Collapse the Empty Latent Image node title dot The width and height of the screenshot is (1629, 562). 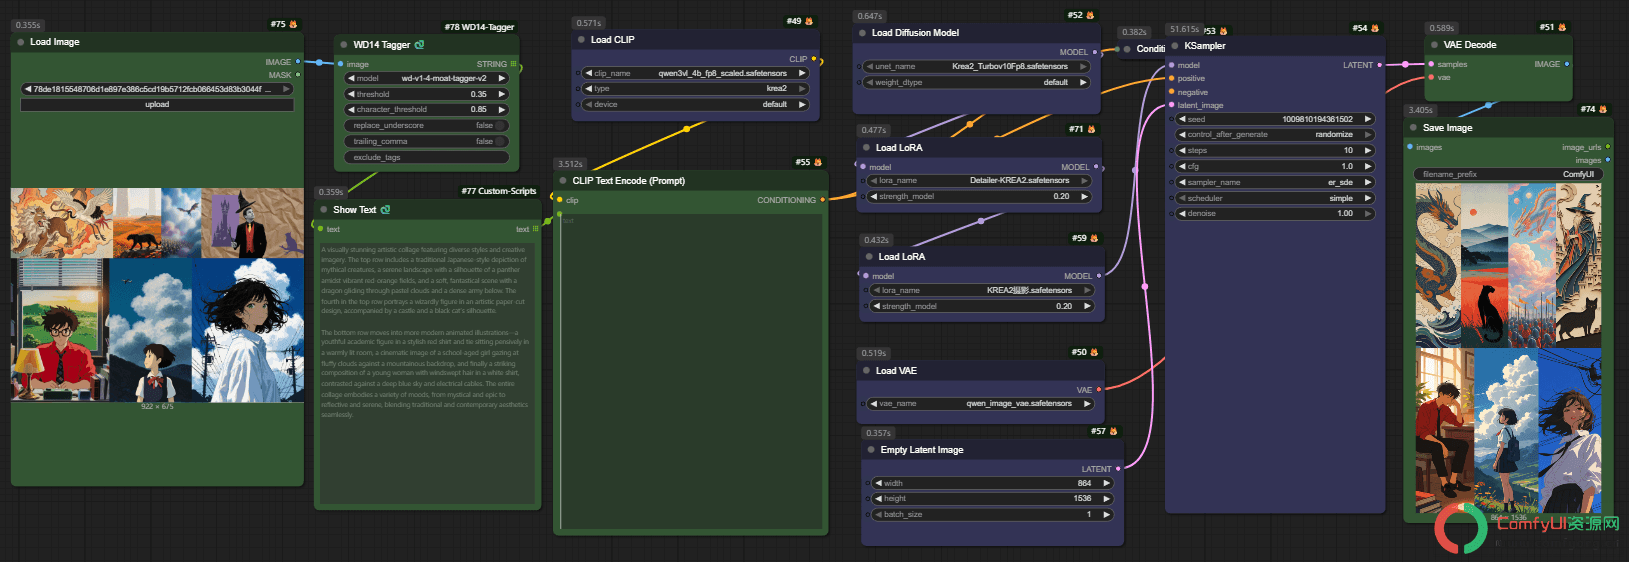pos(870,450)
